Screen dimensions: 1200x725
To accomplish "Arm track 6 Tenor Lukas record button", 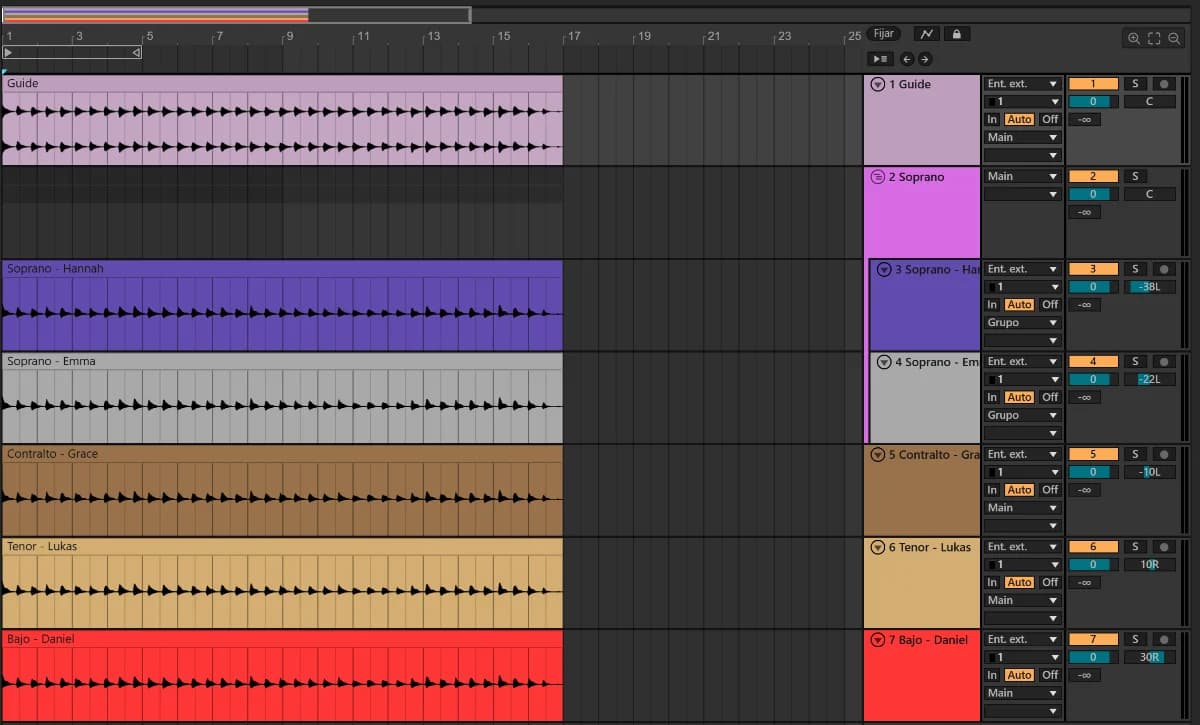I will tap(1164, 547).
